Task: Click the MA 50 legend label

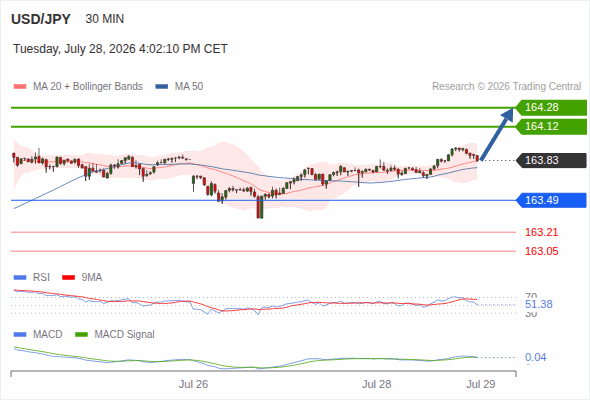Action: [x=189, y=87]
